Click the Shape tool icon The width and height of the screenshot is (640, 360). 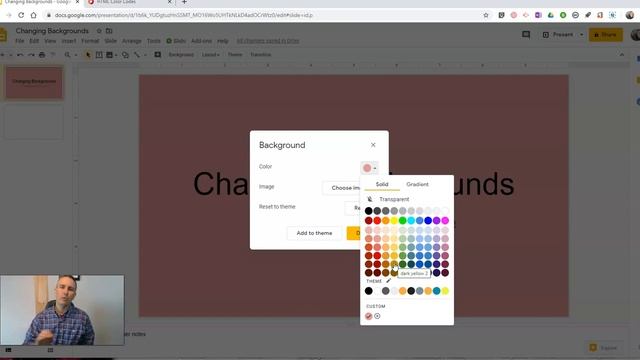point(125,55)
